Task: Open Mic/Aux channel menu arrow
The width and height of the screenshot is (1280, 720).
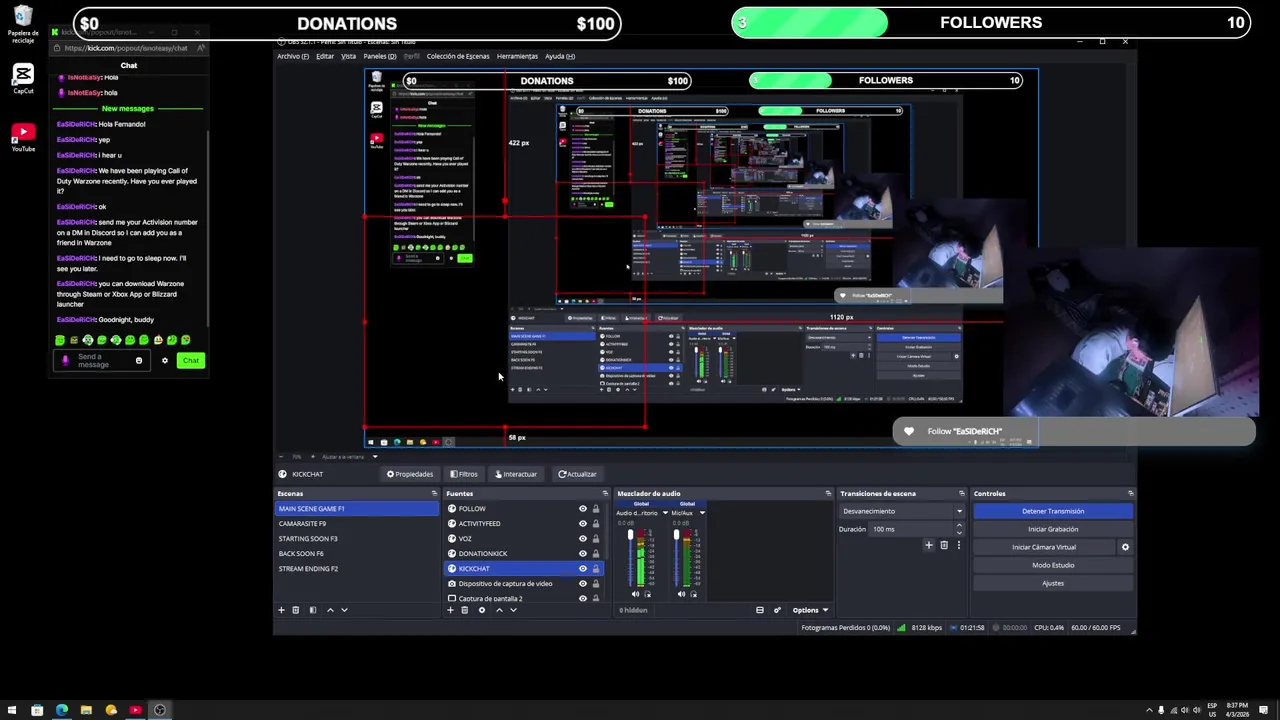Action: (701, 513)
